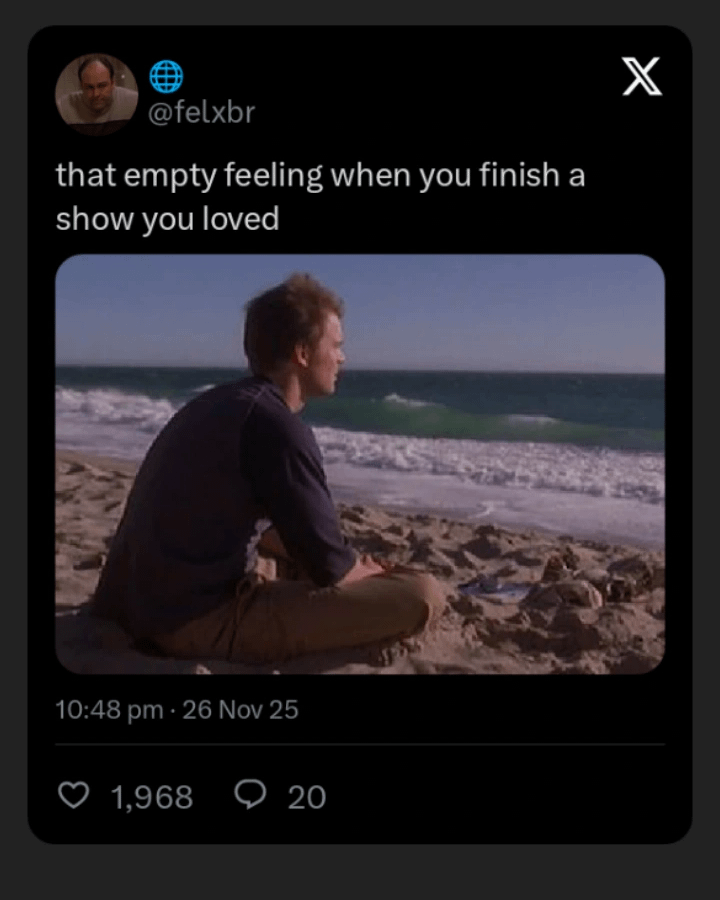Like the tweet using the heart icon
The image size is (720, 900).
coord(73,796)
